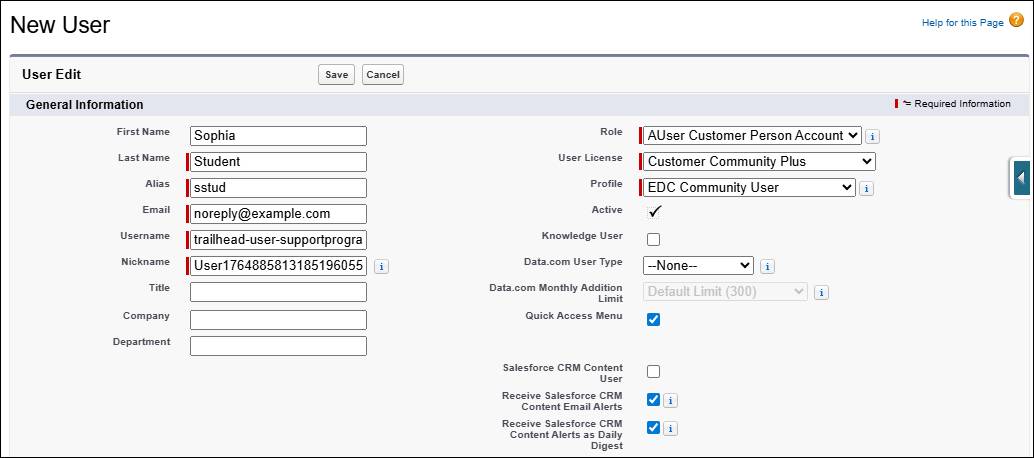Click info icon for Content Alerts as Daily Digest
Screen dimensions: 1034x458
(670, 428)
